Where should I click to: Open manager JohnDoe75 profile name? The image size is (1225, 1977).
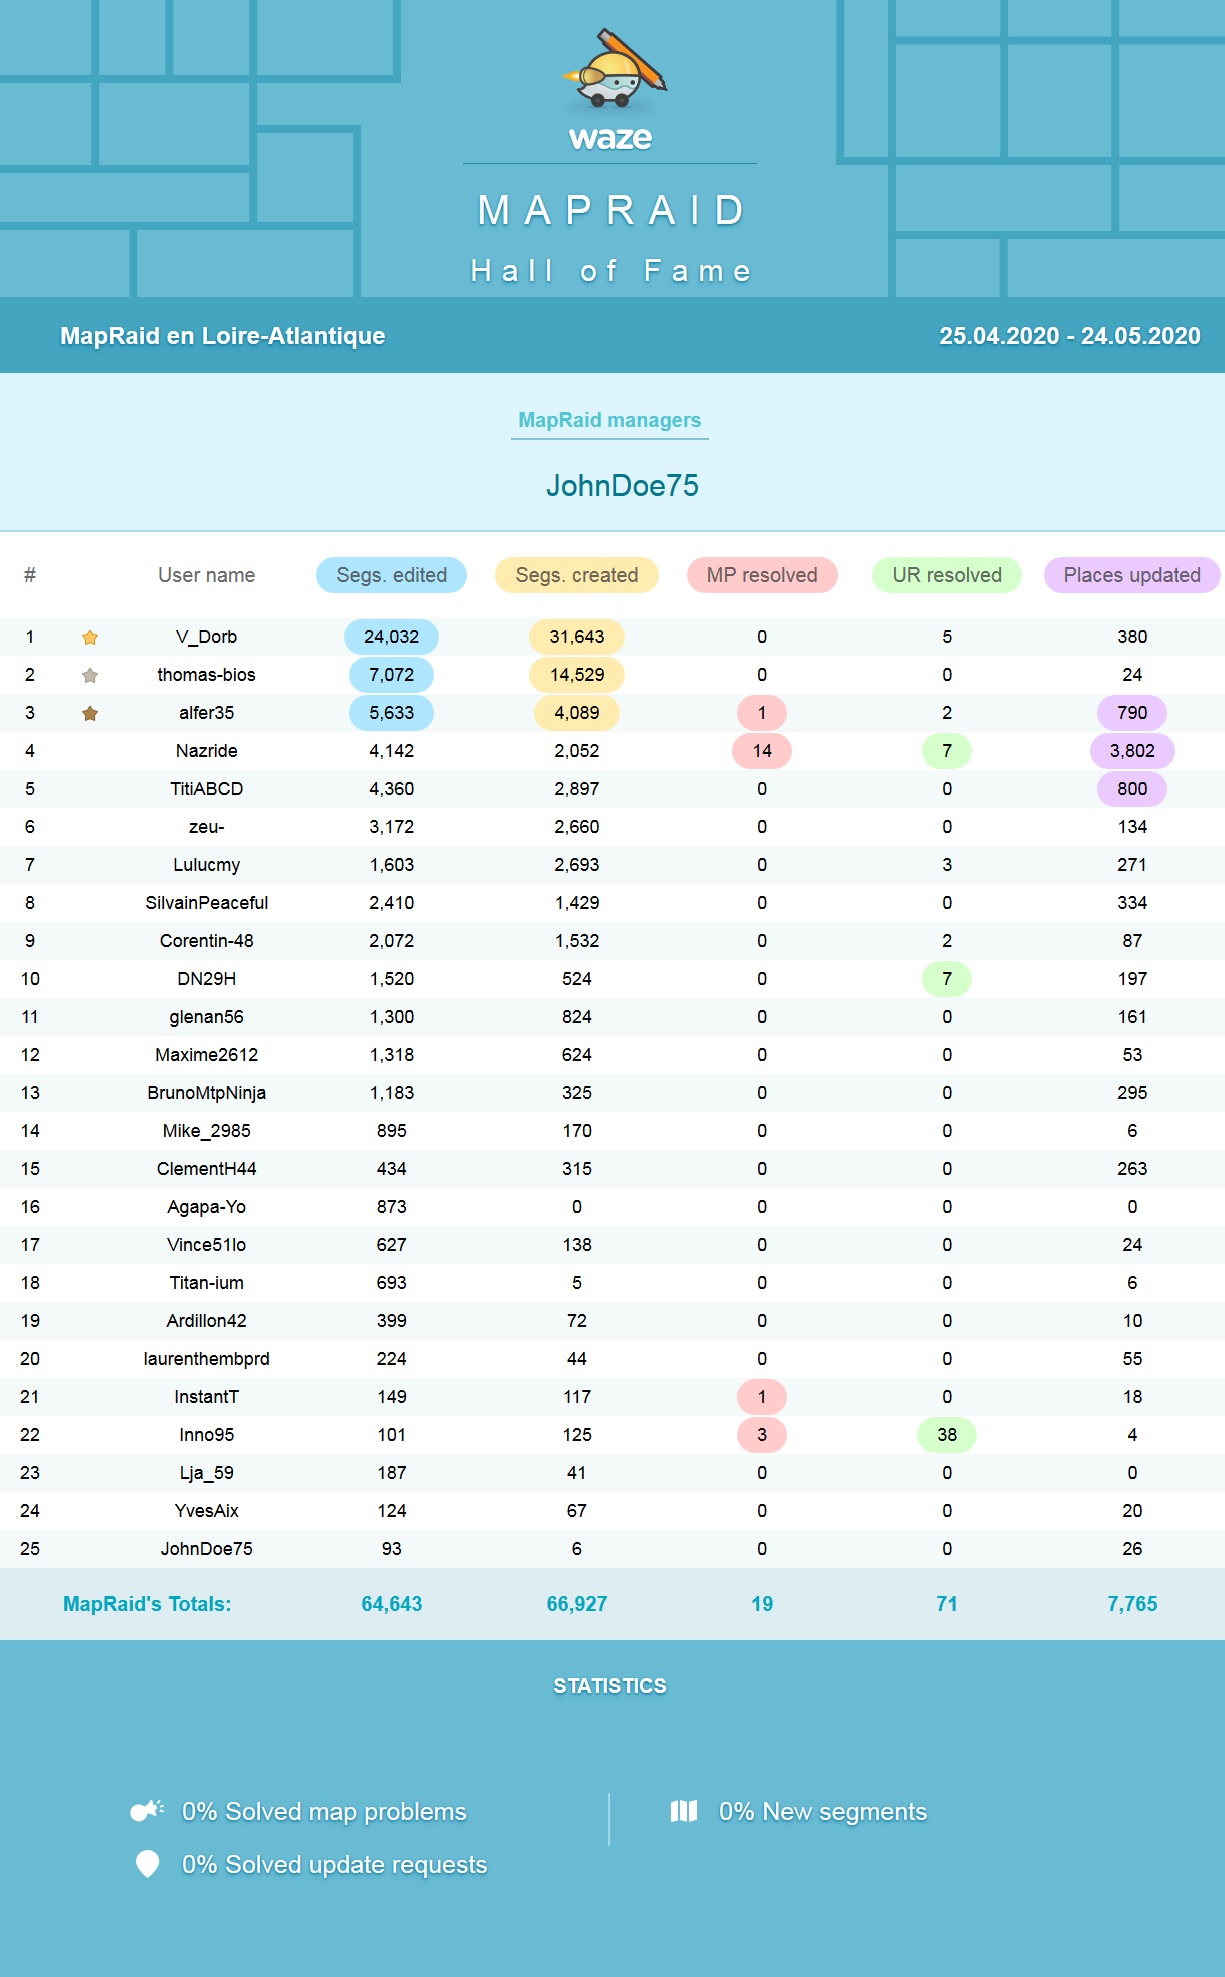point(622,486)
